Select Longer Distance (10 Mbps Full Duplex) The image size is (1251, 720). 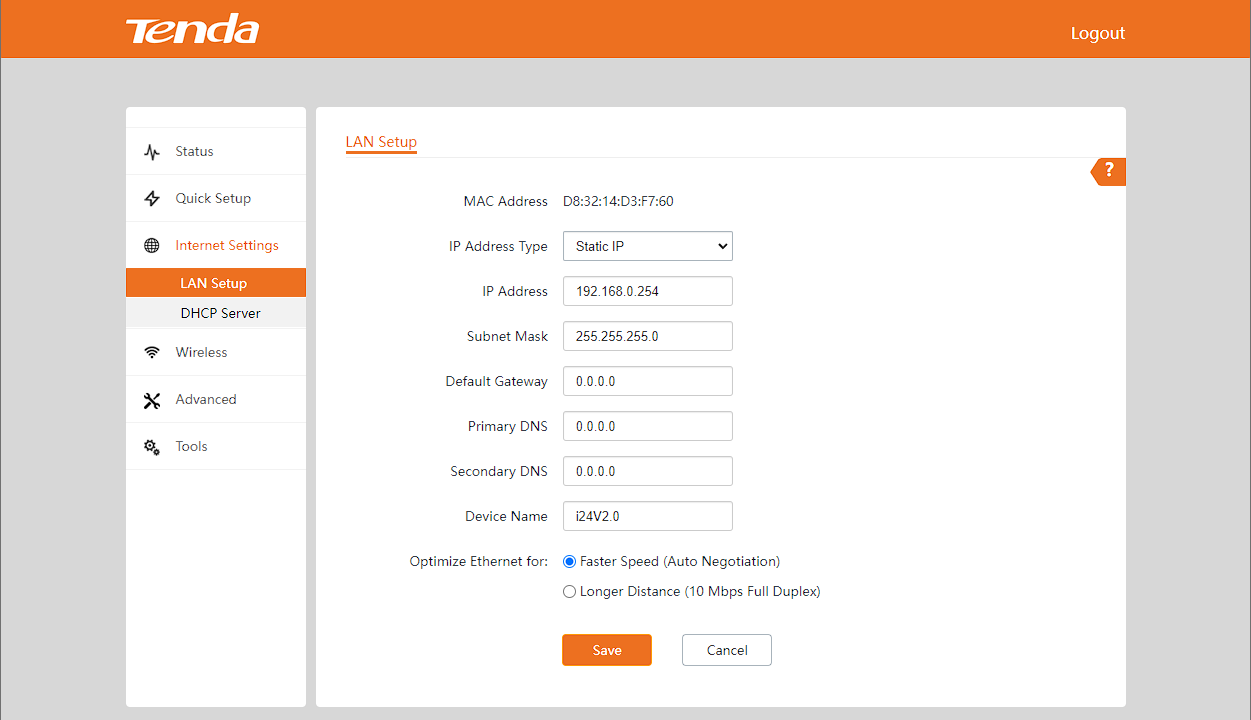point(570,592)
